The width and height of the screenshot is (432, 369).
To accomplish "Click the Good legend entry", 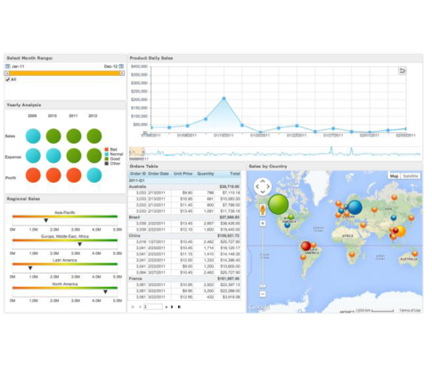I will pyautogui.click(x=112, y=159).
